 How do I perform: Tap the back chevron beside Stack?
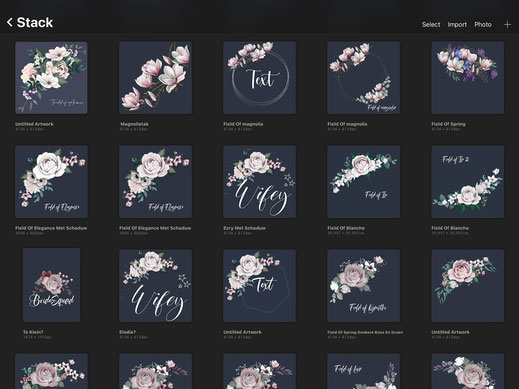tap(10, 23)
